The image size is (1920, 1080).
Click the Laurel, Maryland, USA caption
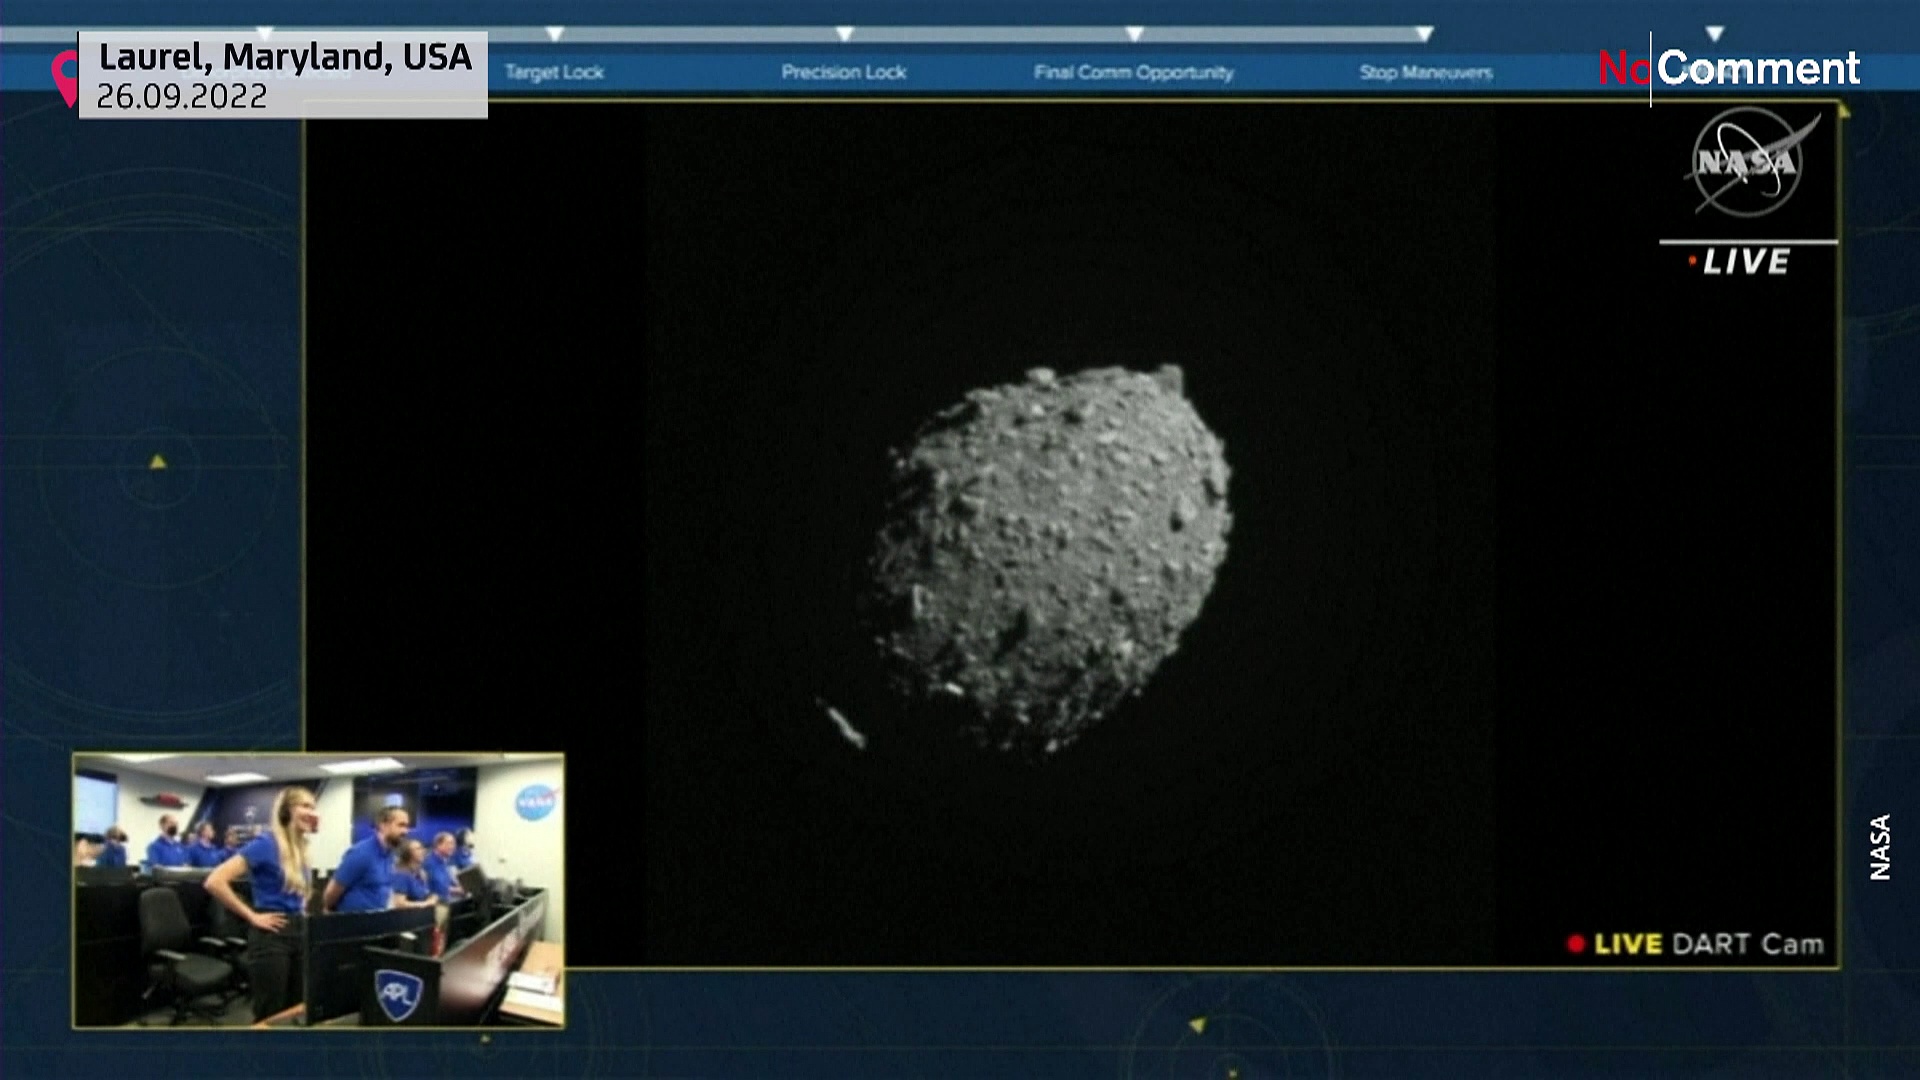click(285, 57)
